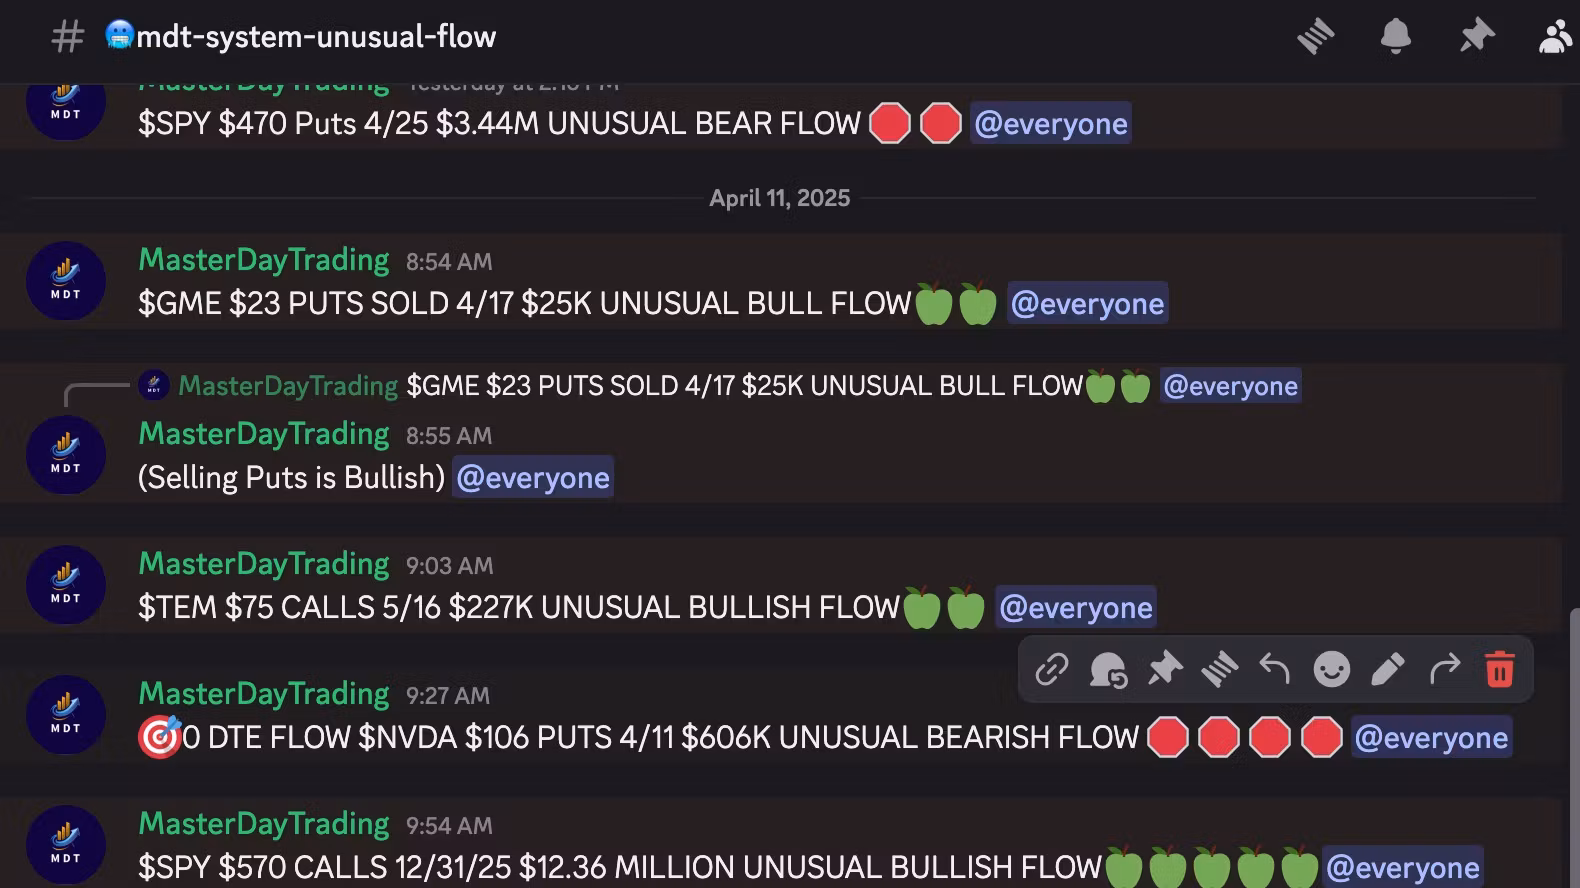Click @everyone mention in $TEM calls message
Viewport: 1580px width, 888px height.
[1076, 608]
